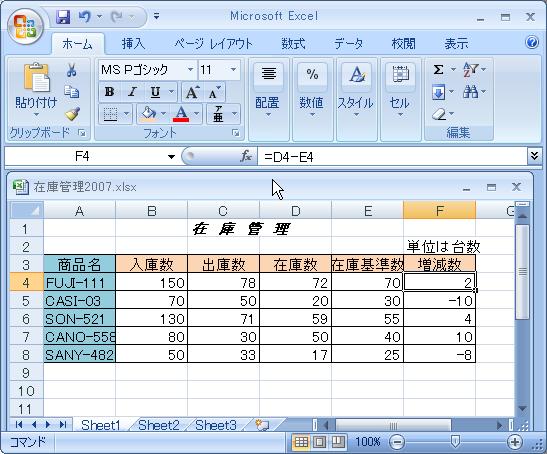
Task: Click the 貼り付け paste button
Action: pyautogui.click(x=36, y=90)
